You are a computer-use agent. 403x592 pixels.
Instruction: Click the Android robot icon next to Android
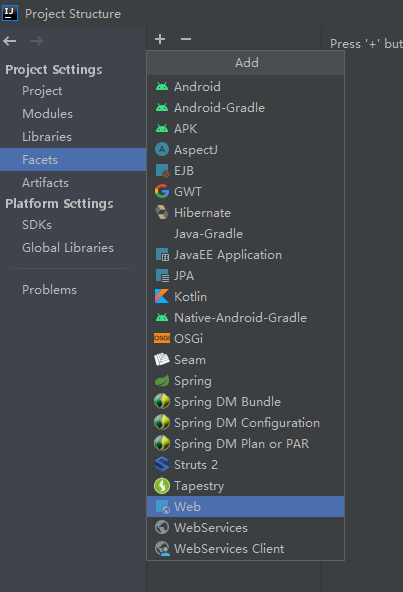click(x=162, y=87)
